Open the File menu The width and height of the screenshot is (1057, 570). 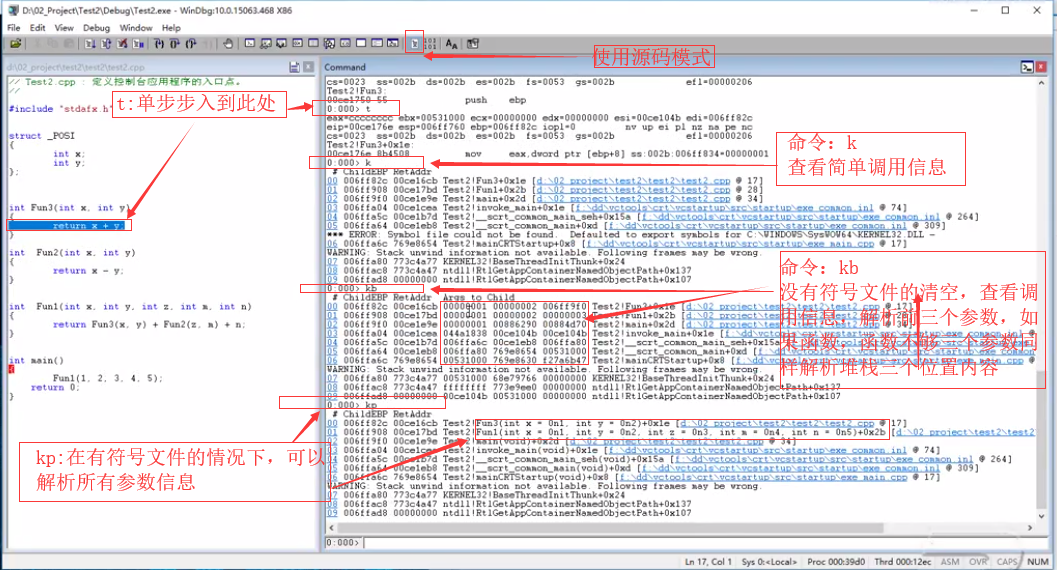click(13, 28)
